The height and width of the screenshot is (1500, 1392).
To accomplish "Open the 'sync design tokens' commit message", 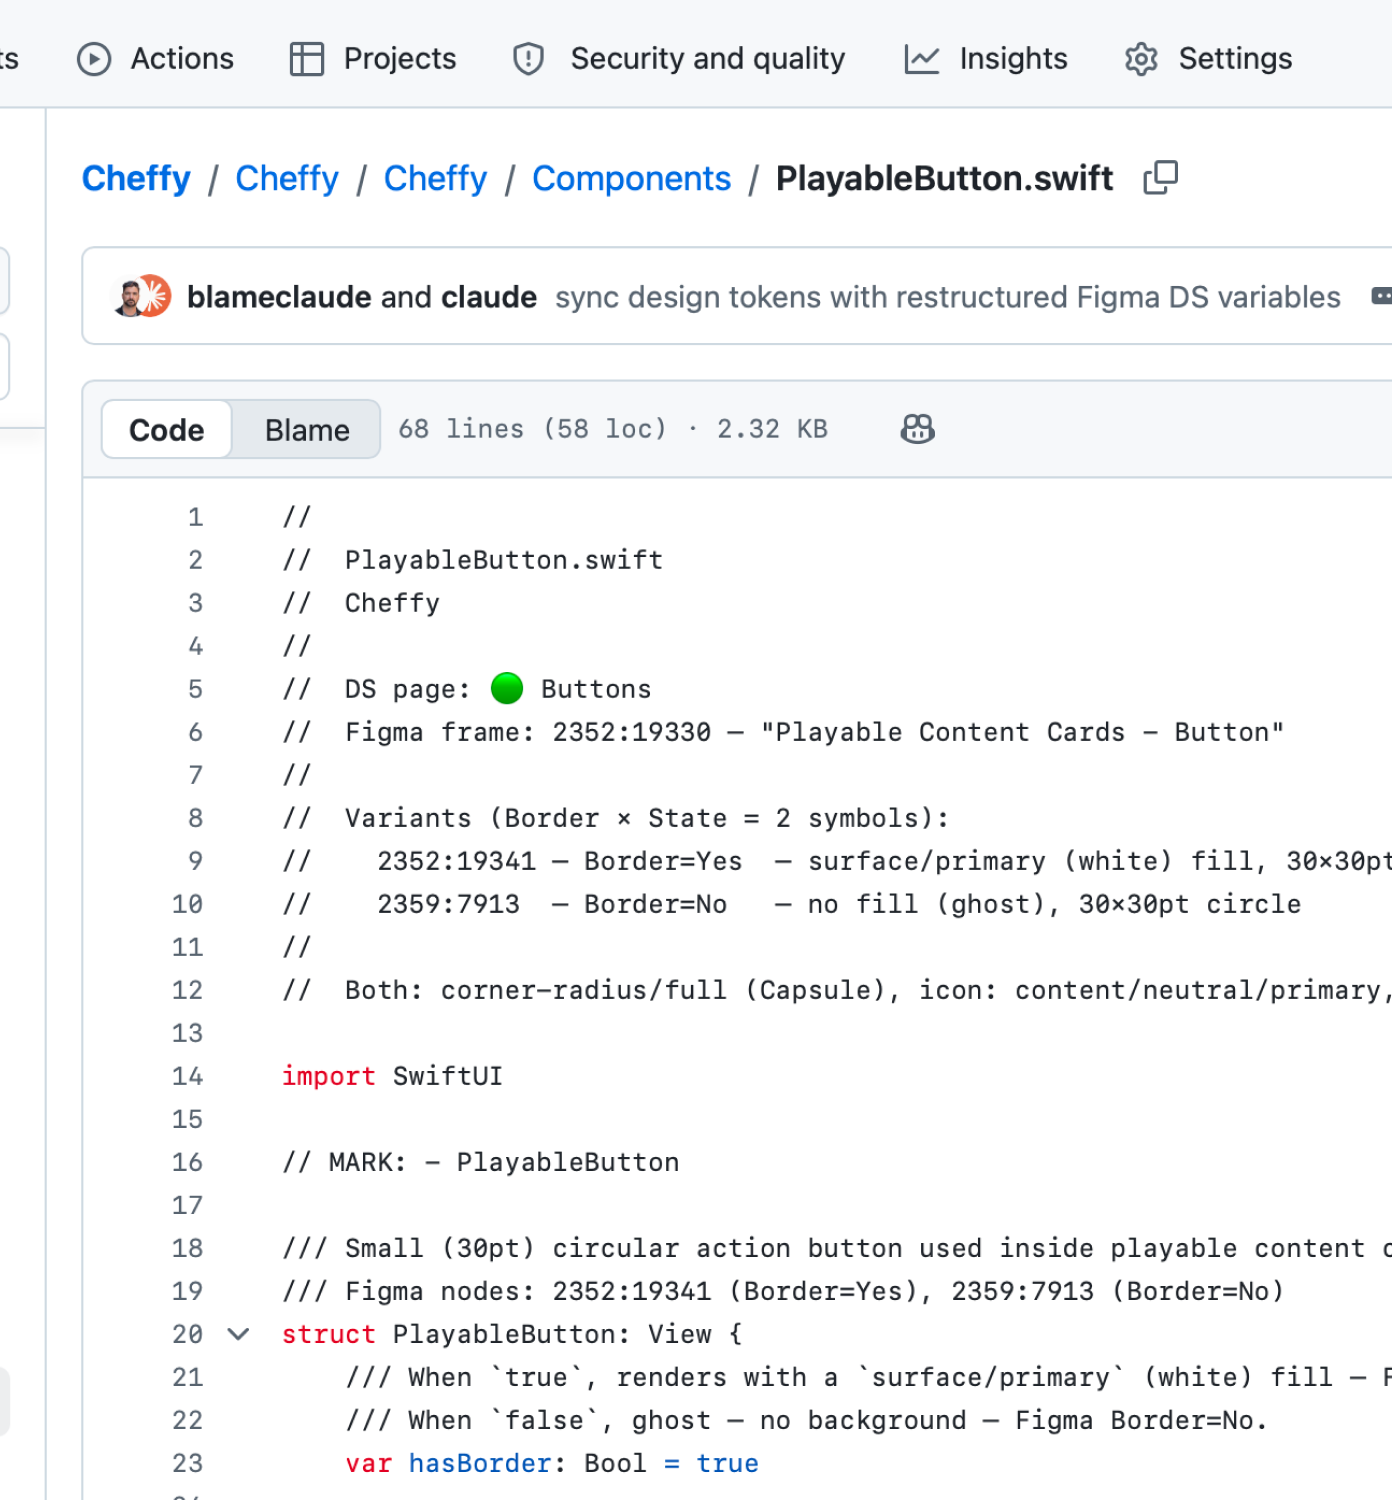I will click(x=948, y=297).
